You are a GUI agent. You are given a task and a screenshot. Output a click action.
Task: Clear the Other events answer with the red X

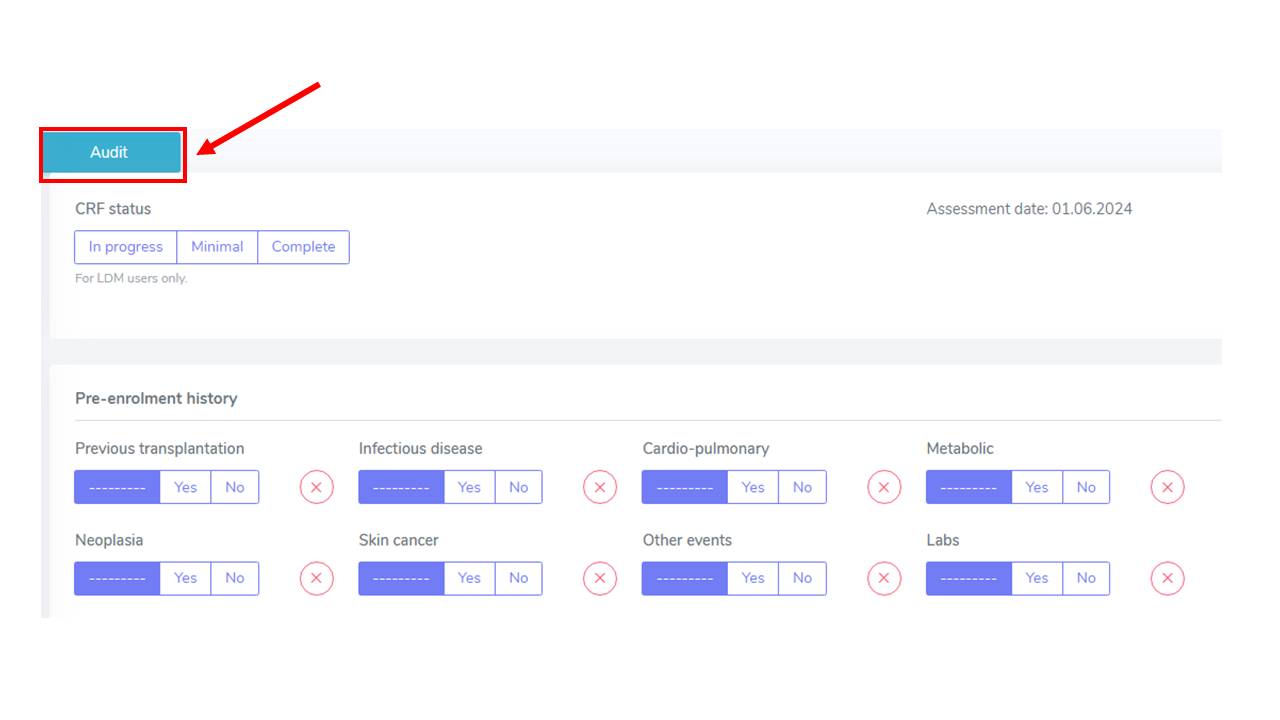[884, 578]
